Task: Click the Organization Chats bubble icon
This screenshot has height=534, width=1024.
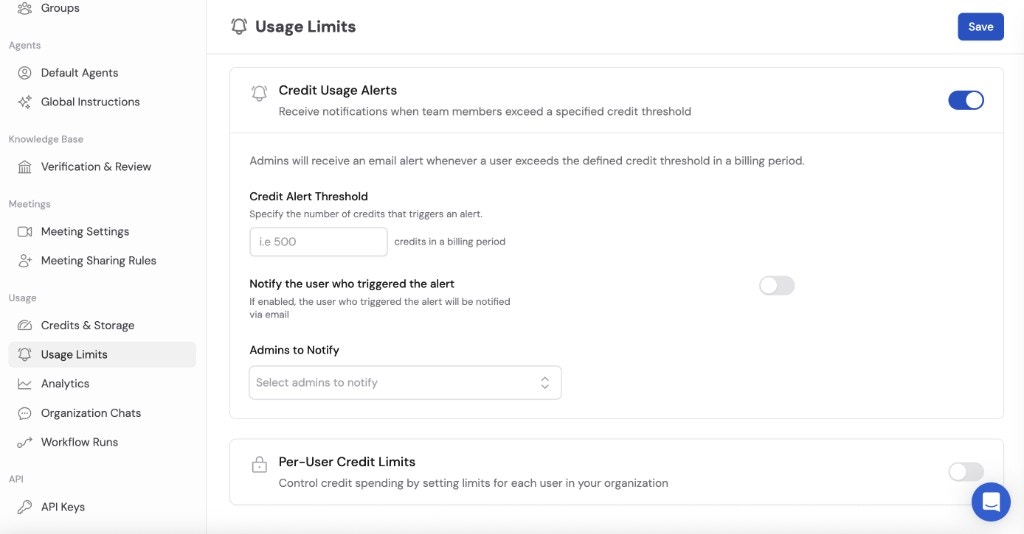Action: [24, 413]
